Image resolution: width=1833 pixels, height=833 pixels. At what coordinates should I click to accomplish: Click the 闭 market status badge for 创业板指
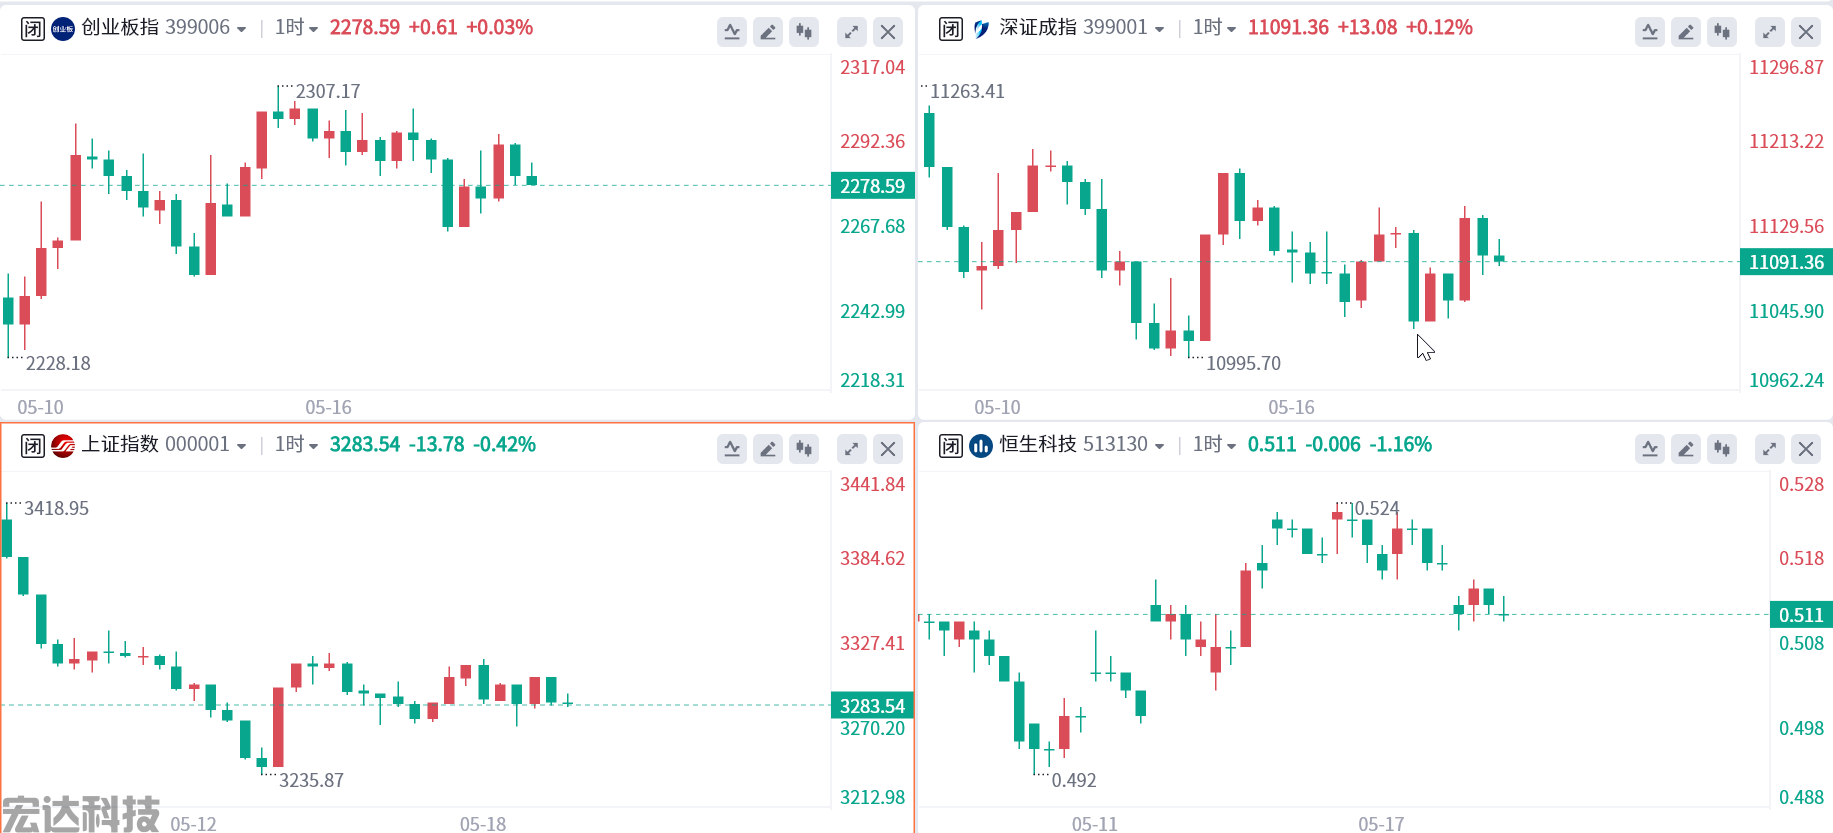[x=33, y=28]
